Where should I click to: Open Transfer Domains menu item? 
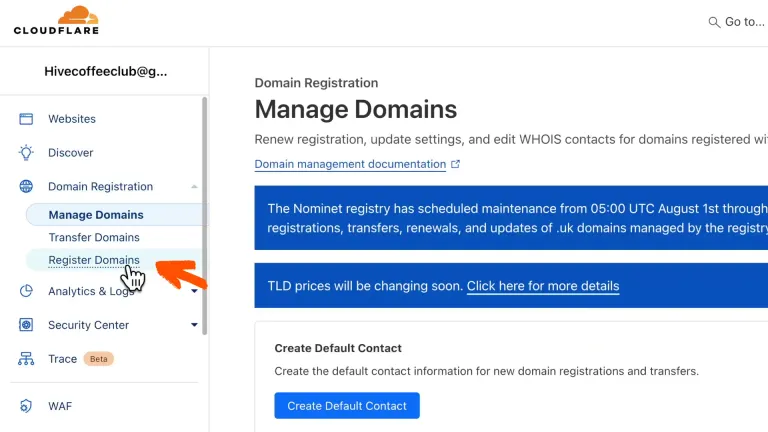click(94, 238)
